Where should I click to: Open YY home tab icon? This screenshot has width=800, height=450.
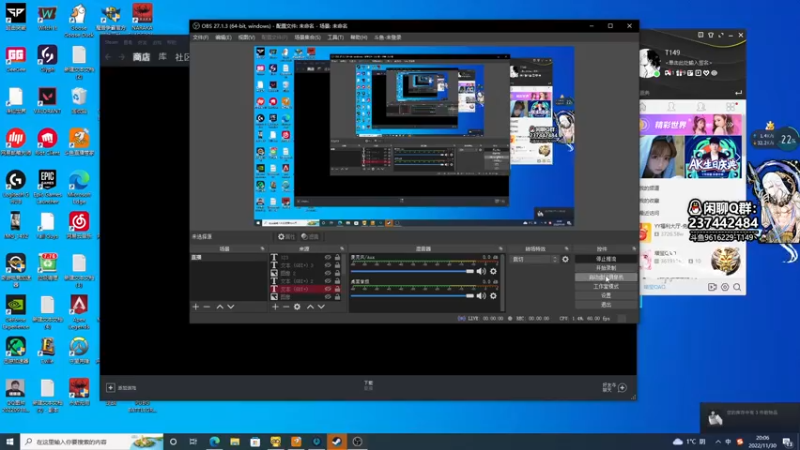pyautogui.click(x=643, y=106)
